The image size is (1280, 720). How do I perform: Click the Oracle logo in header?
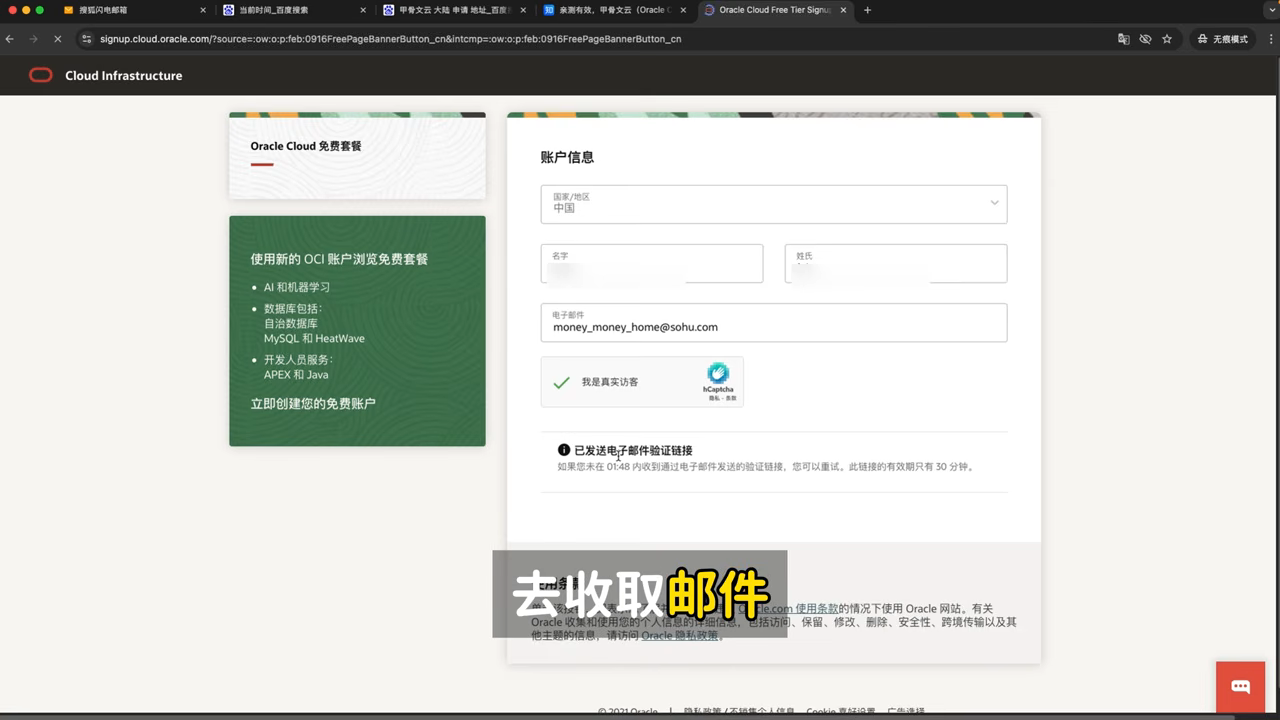40,75
